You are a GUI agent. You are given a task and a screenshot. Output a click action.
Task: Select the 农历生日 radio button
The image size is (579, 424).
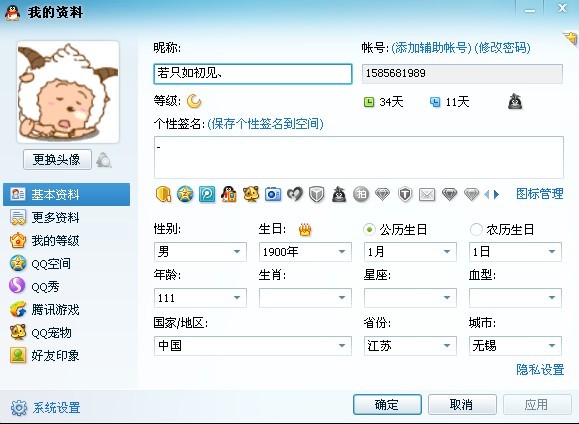point(476,230)
